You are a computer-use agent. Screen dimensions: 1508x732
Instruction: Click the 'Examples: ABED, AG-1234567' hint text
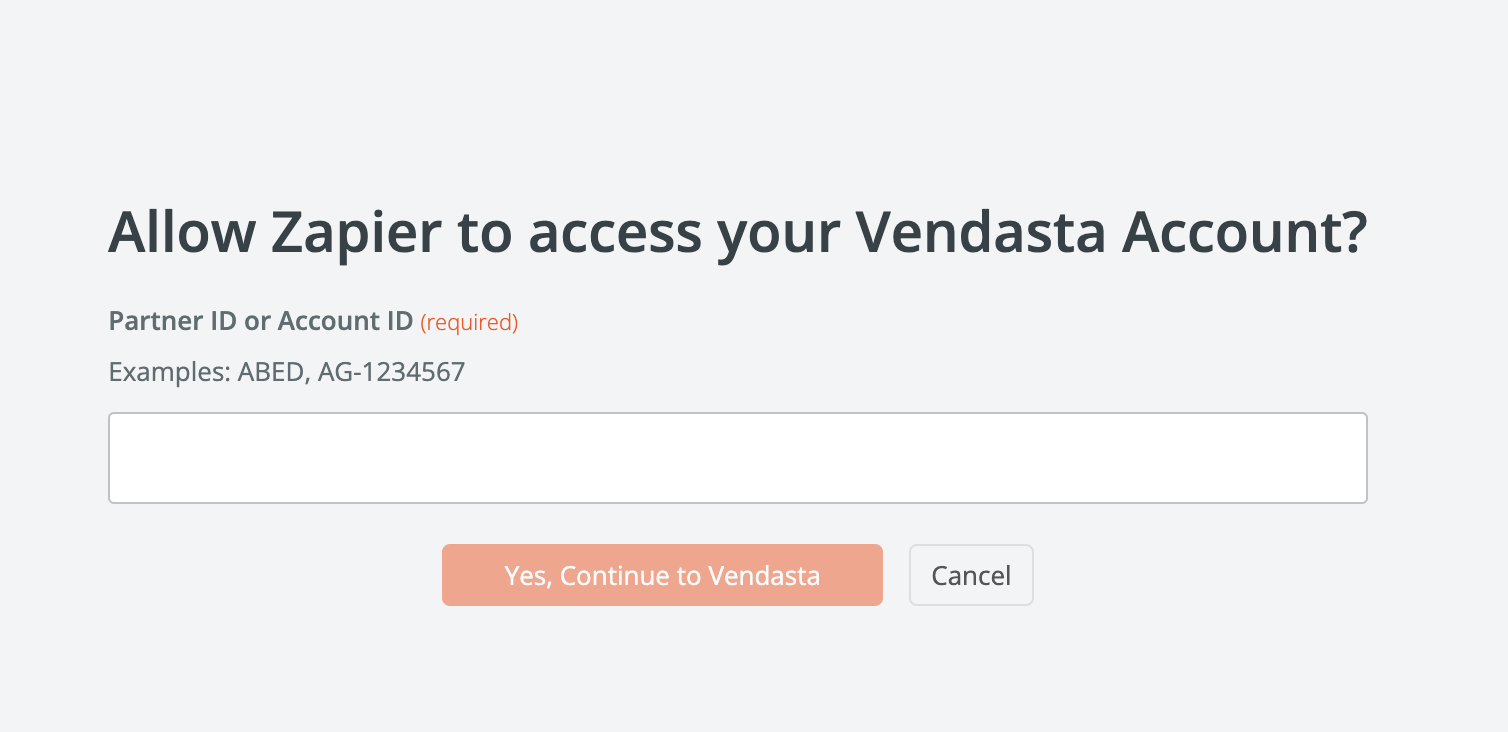[287, 373]
